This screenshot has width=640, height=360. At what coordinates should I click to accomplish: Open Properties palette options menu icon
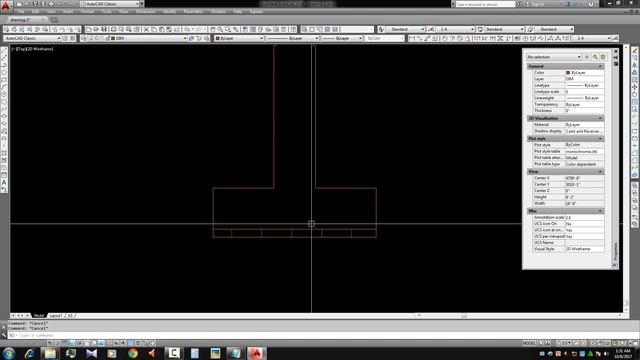tap(616, 64)
